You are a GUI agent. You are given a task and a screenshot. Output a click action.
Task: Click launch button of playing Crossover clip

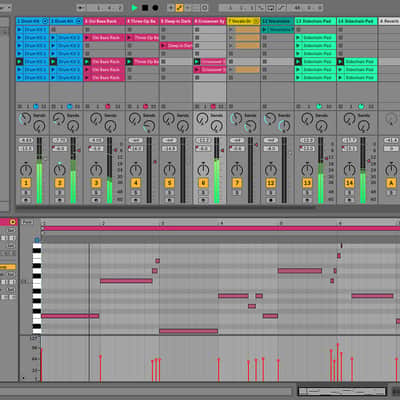tap(197, 62)
